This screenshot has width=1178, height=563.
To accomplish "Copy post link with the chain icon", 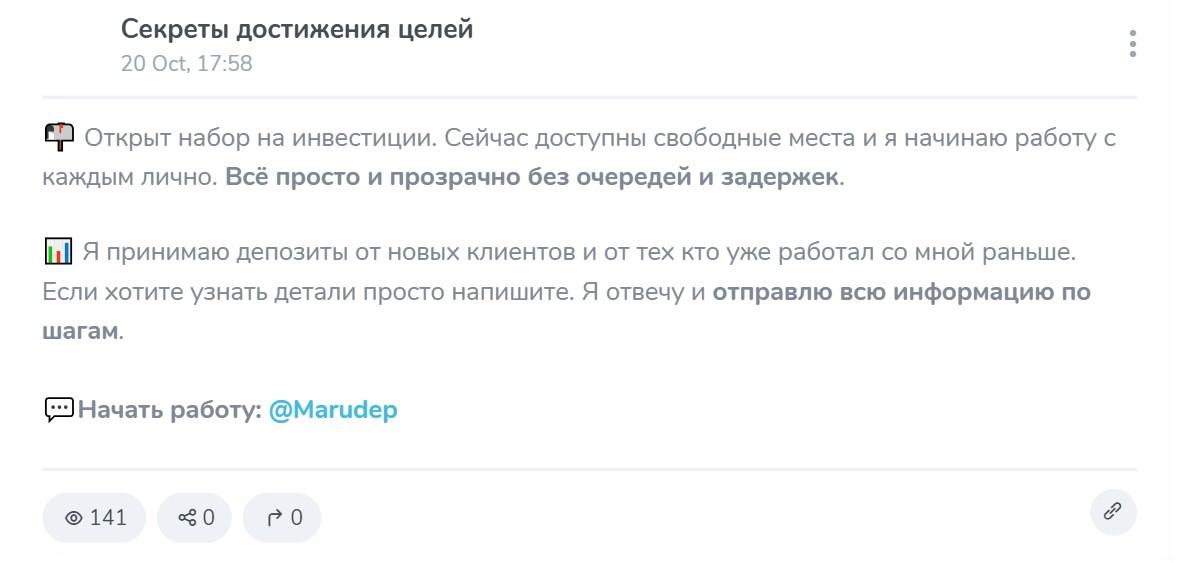I will tap(1113, 512).
